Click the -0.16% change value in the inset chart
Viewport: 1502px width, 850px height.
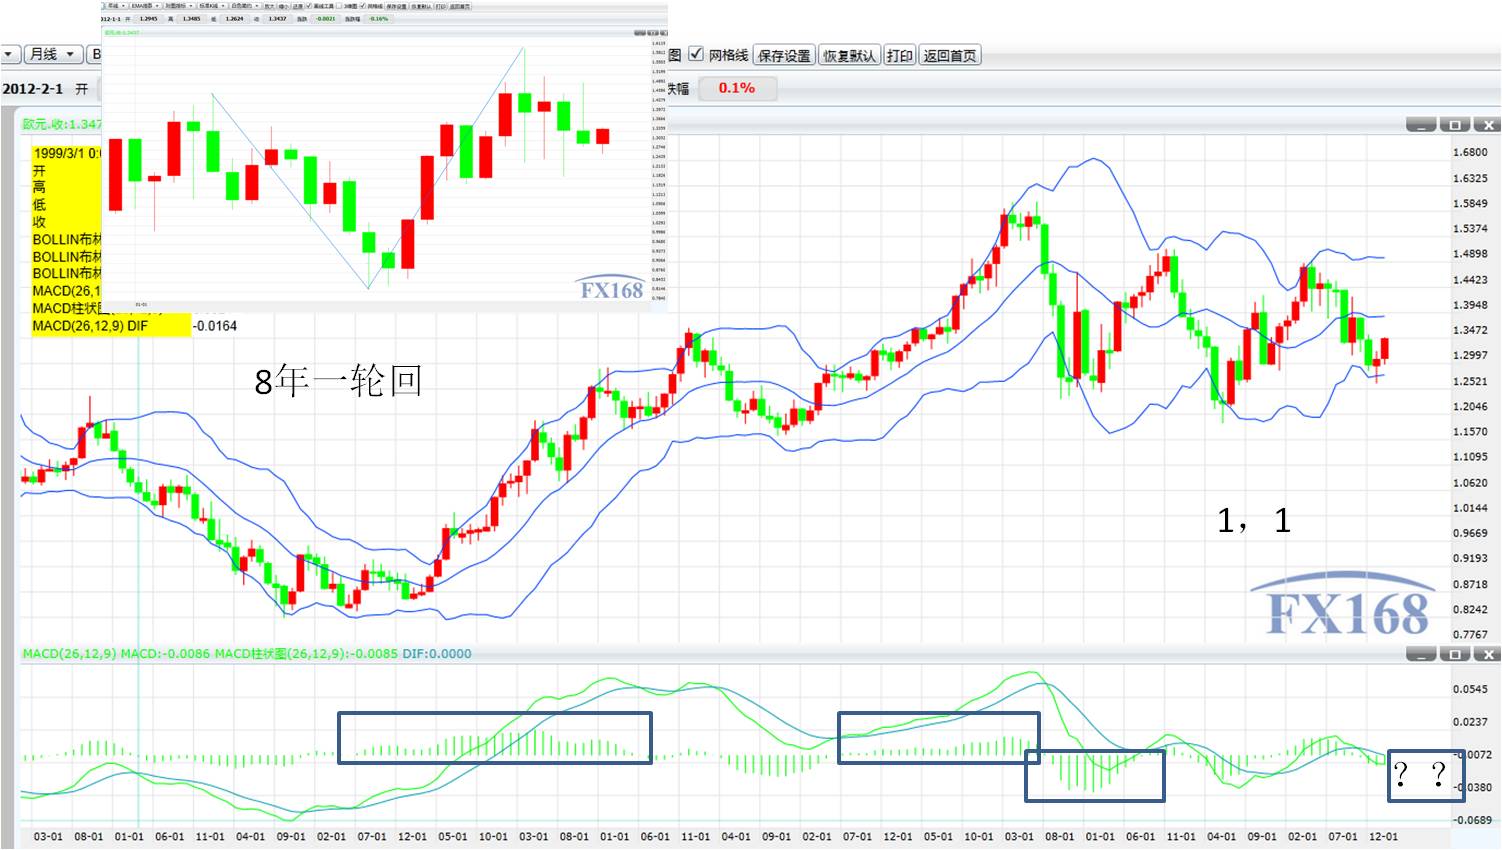(378, 18)
